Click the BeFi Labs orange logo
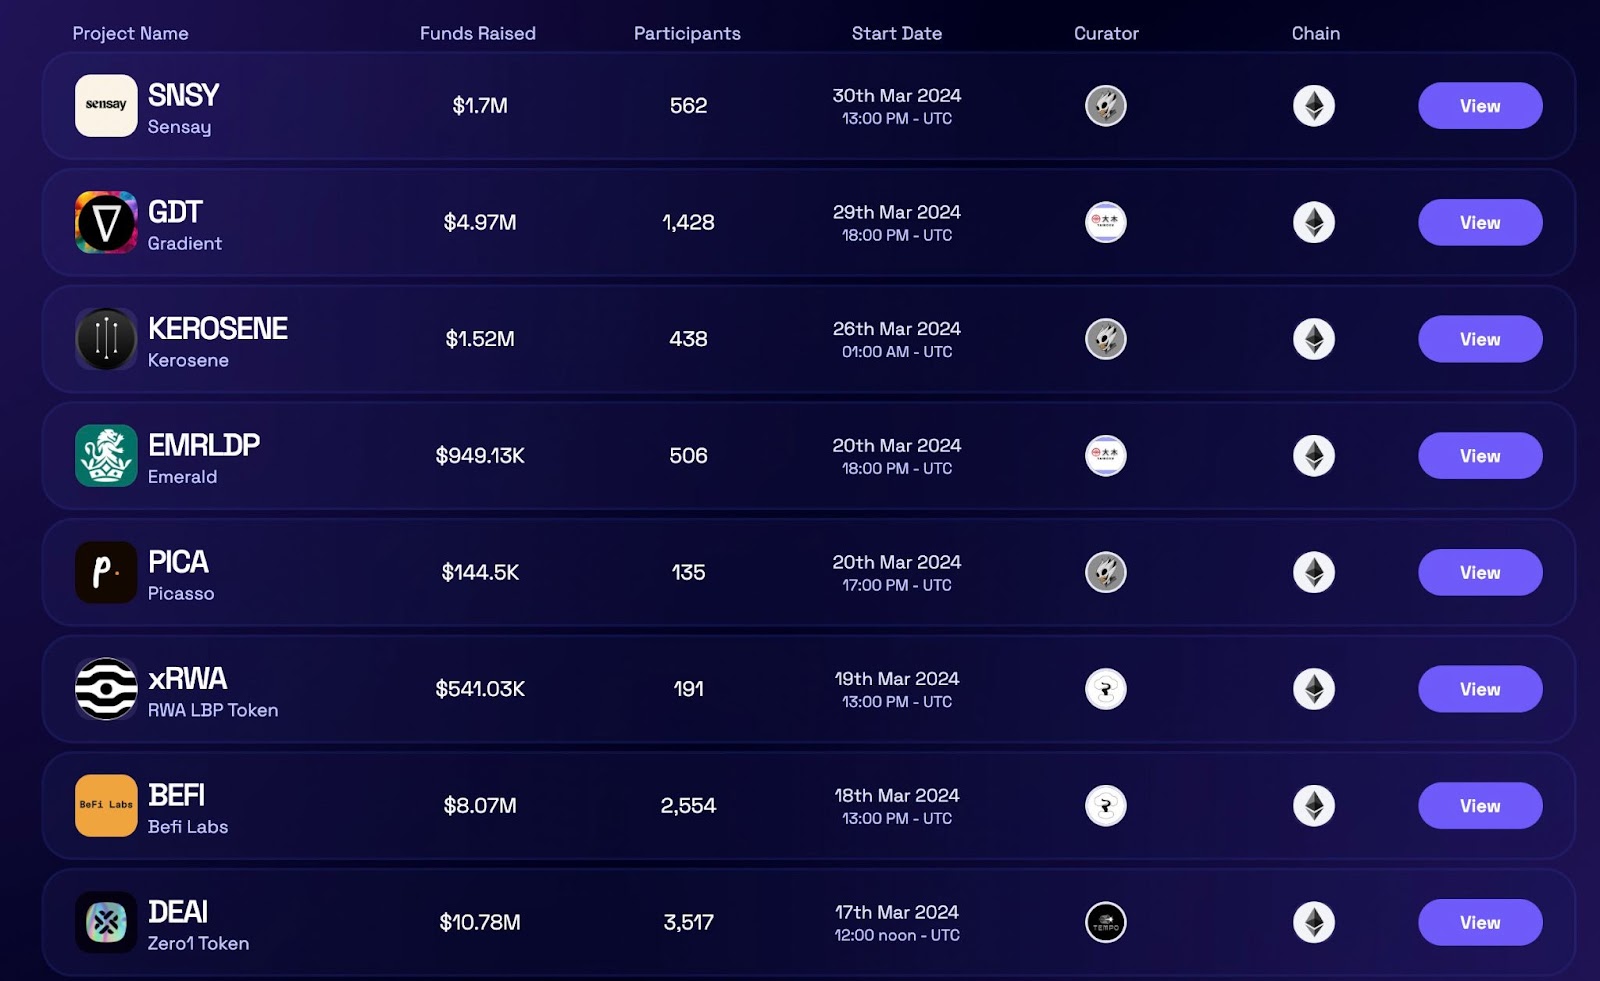This screenshot has width=1600, height=981. click(x=106, y=805)
